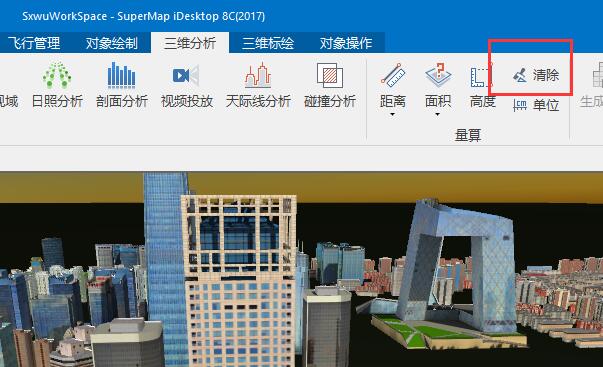603x367 pixels.
Task: Expand the 距离 dropdown arrow
Action: [x=392, y=114]
